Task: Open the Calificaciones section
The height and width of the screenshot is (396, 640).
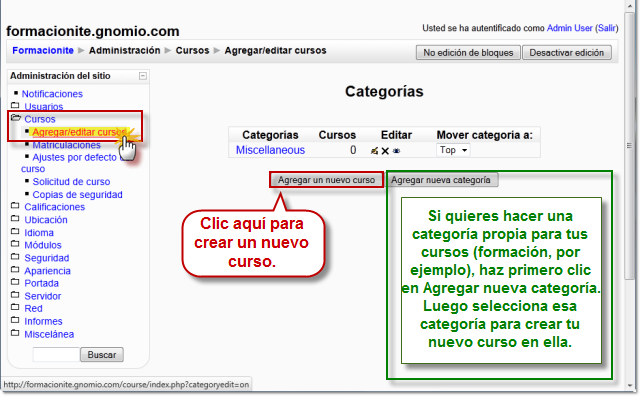Action: point(55,207)
